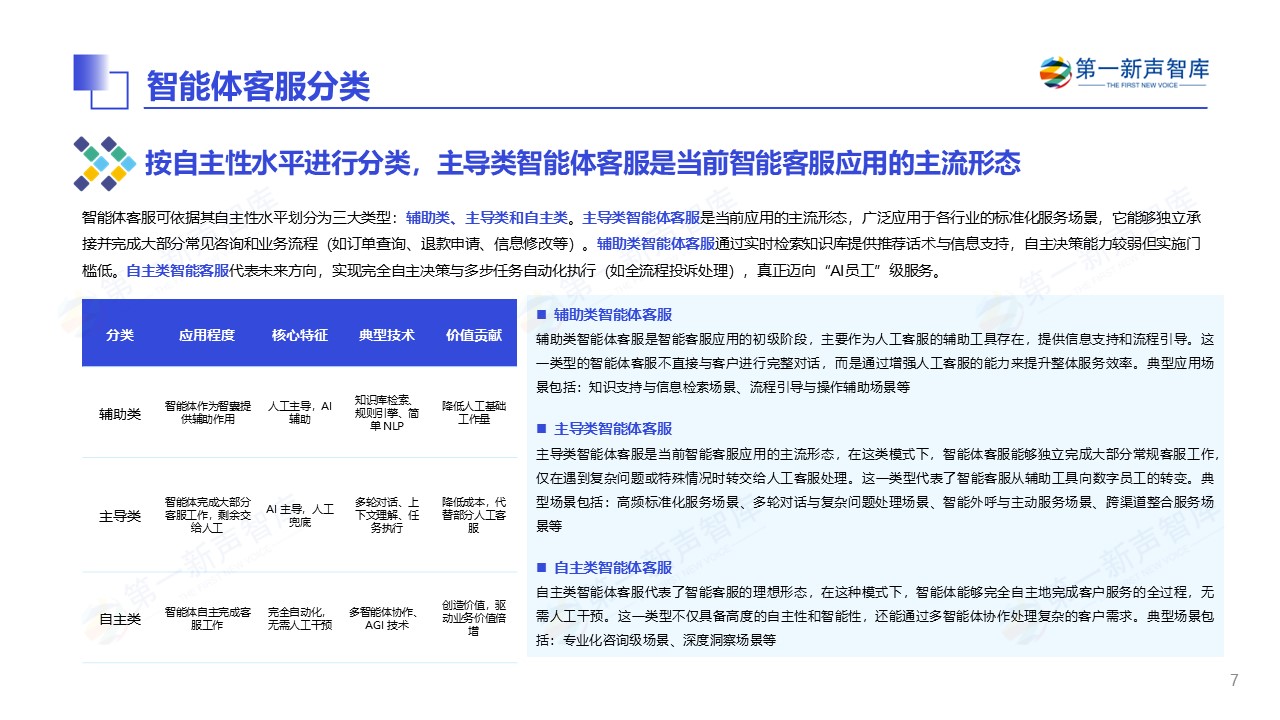Click the colorful diamond pattern icon
Image resolution: width=1280 pixels, height=720 pixels.
[x=104, y=164]
